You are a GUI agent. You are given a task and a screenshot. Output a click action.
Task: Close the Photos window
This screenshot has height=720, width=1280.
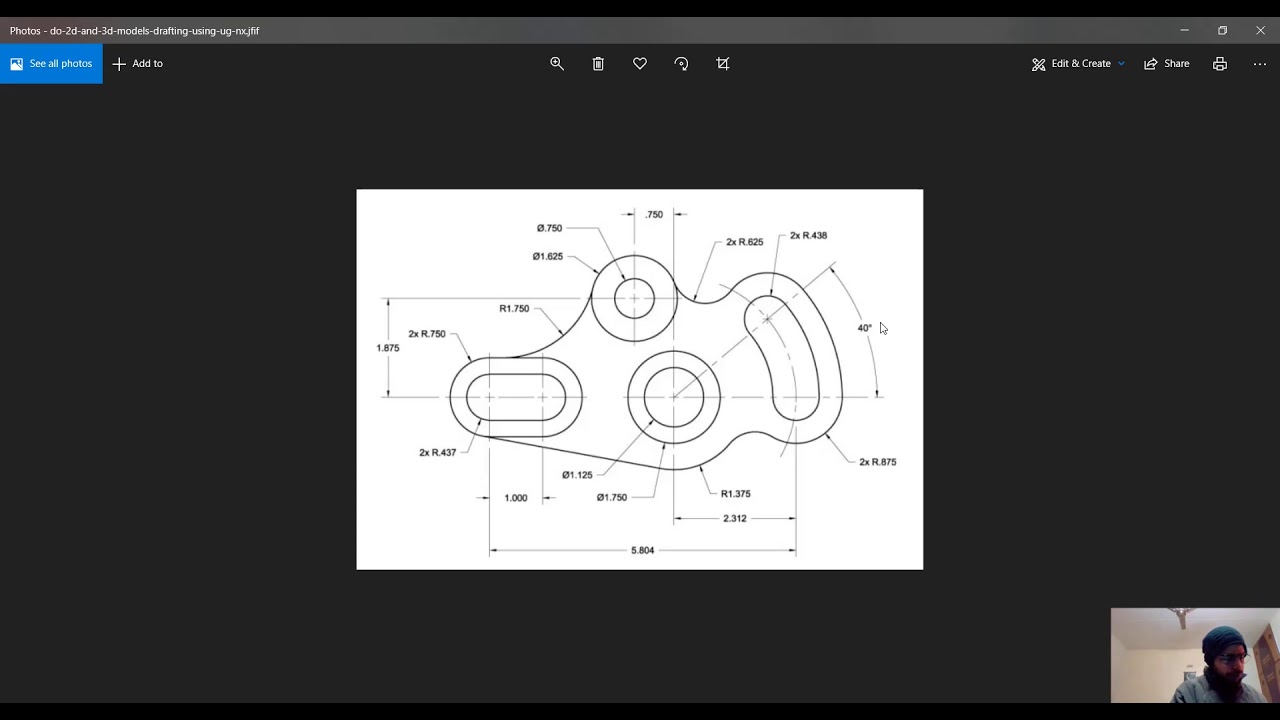point(1260,30)
